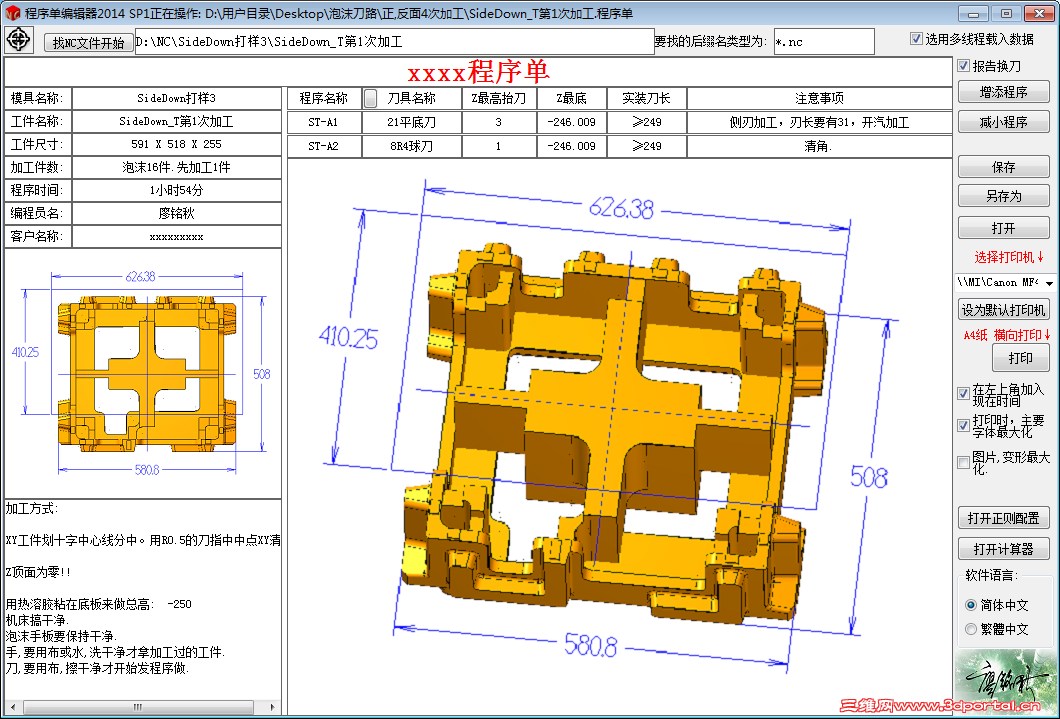The image size is (1060, 719).
Task: Select the 简体中文 language option
Action: tap(971, 605)
